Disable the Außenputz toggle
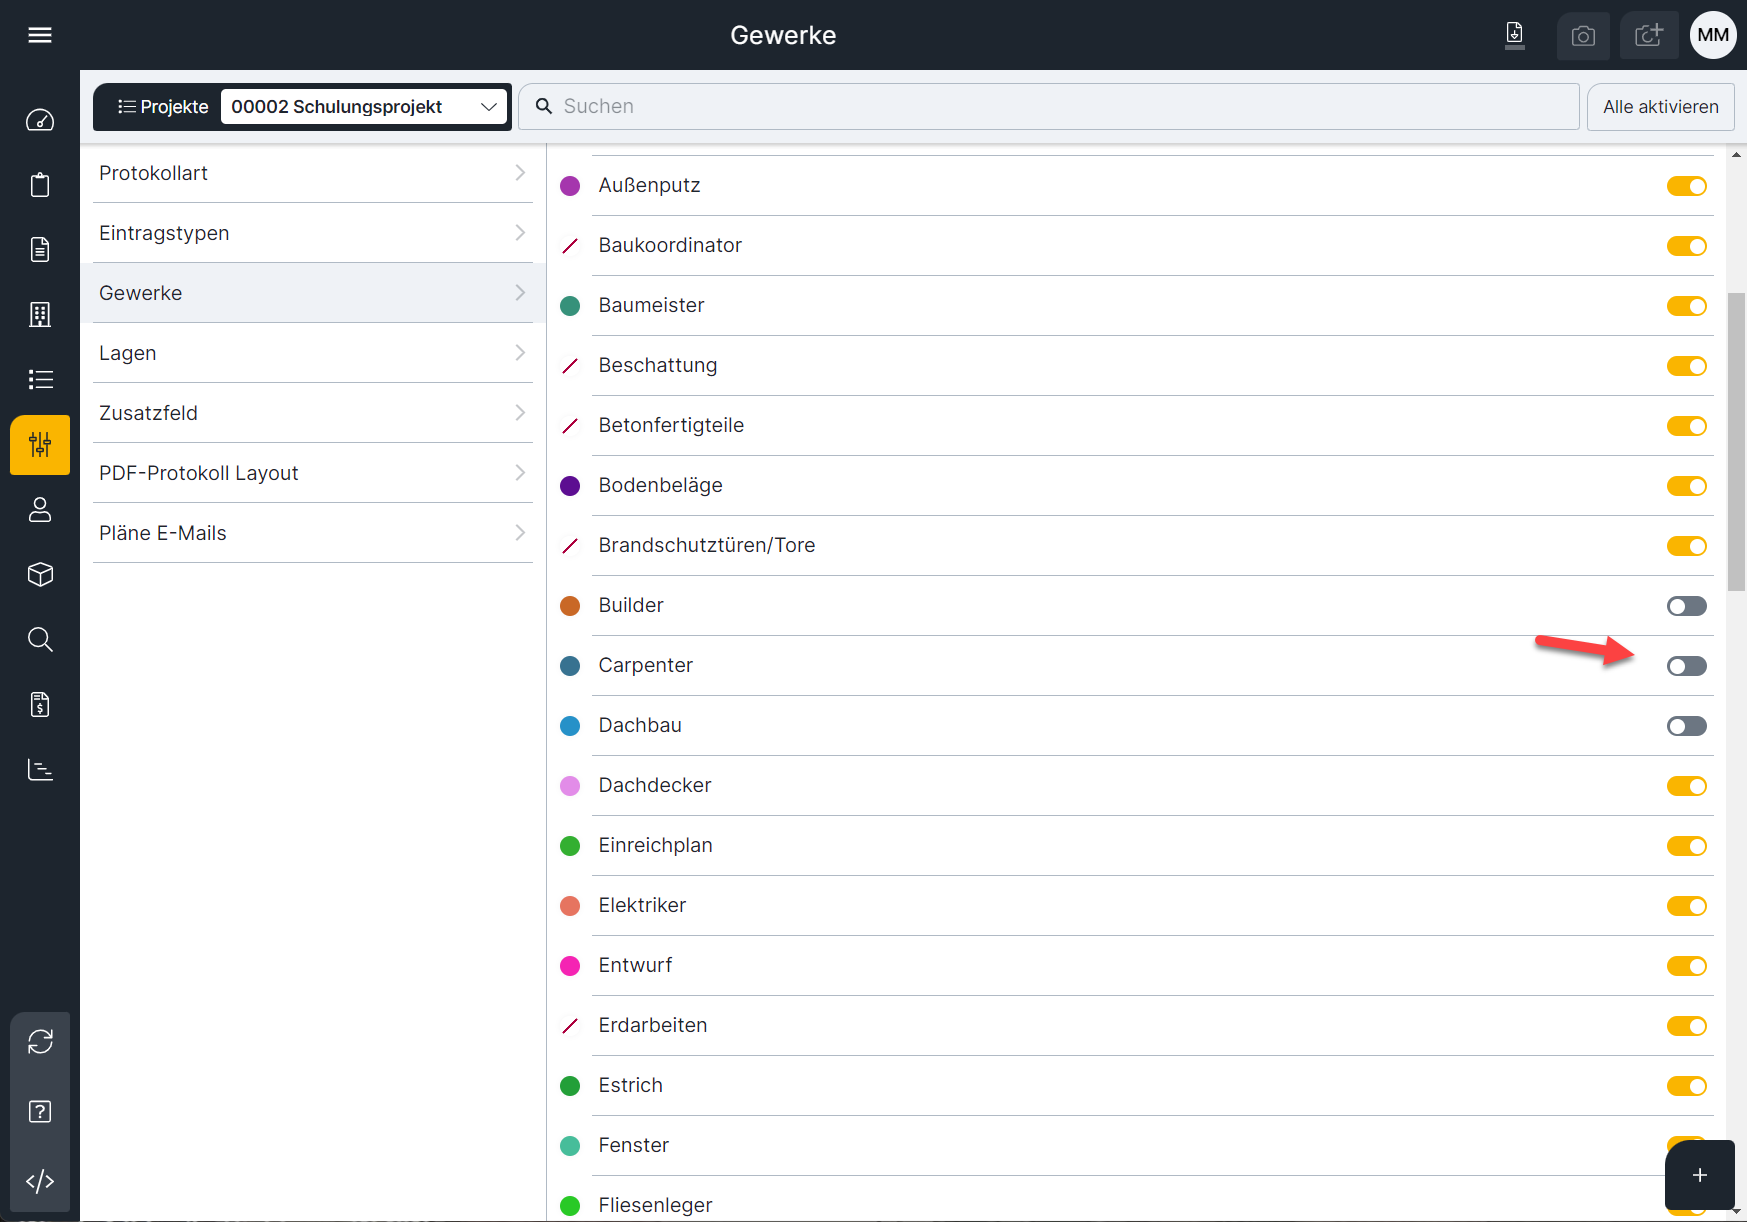This screenshot has width=1747, height=1222. coord(1687,186)
